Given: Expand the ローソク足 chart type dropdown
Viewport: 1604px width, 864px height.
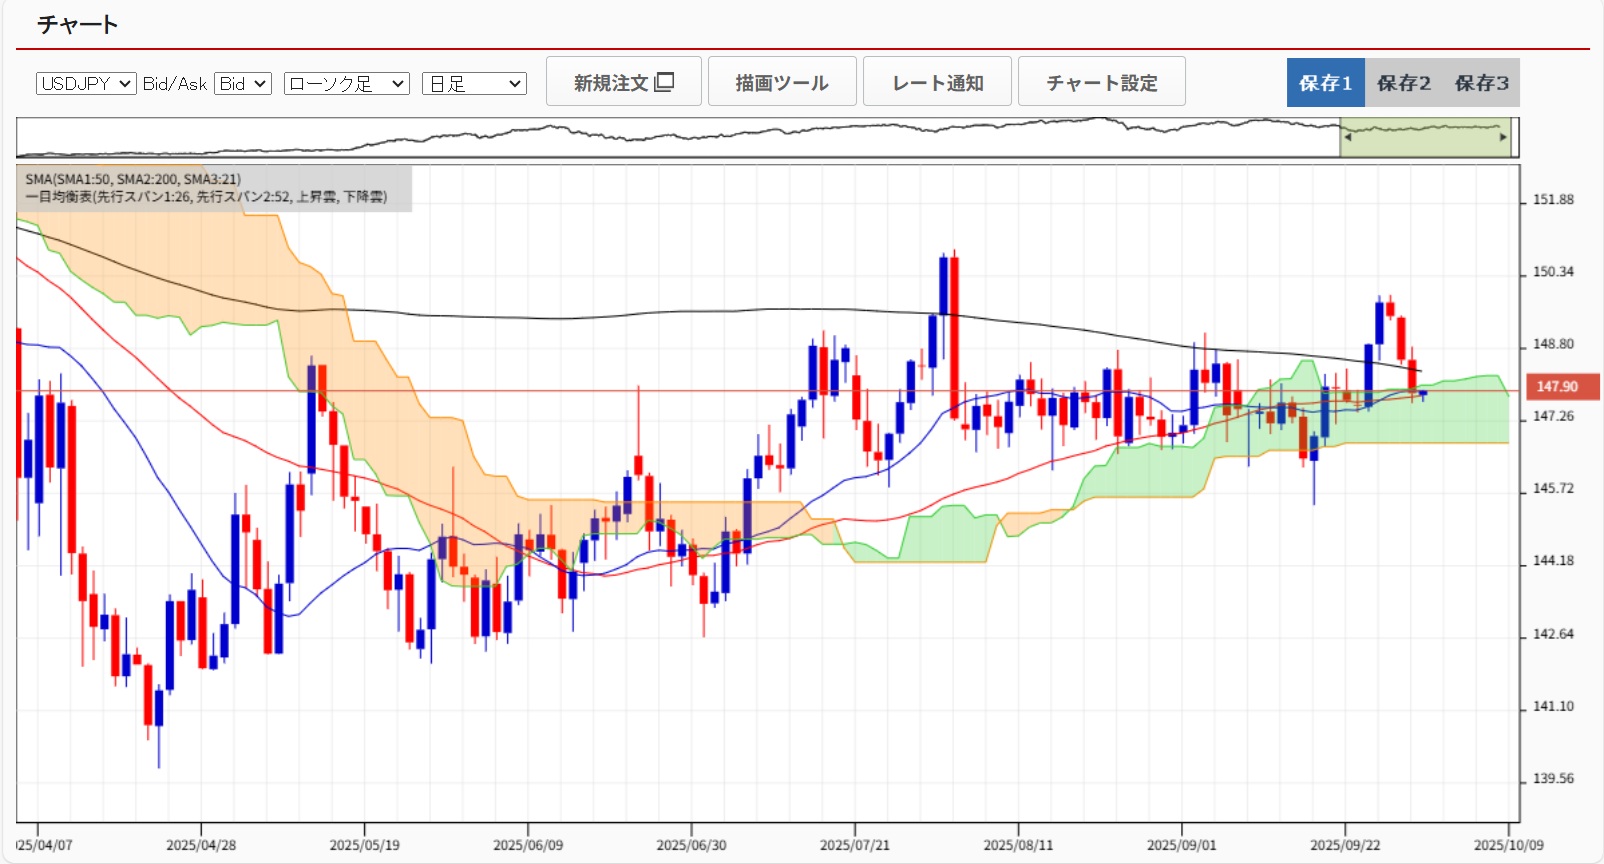Looking at the screenshot, I should point(347,84).
